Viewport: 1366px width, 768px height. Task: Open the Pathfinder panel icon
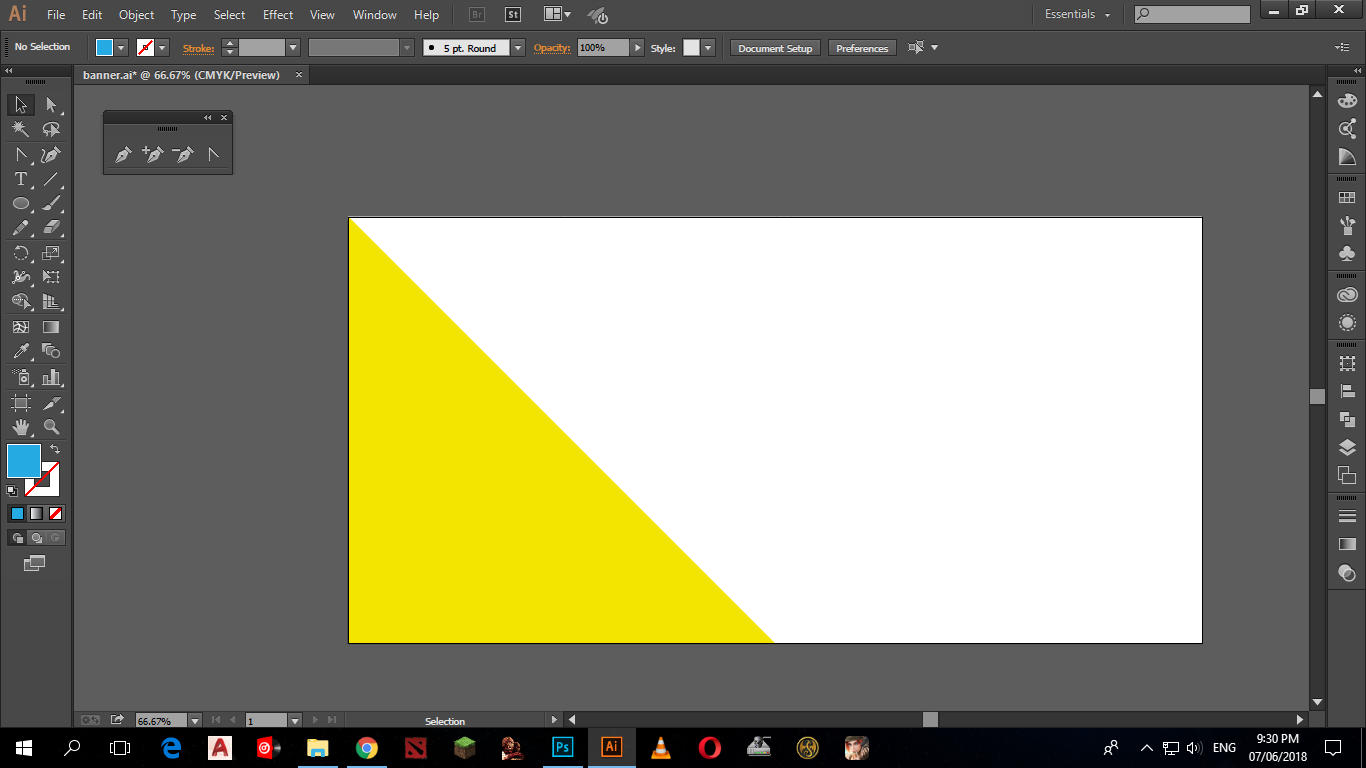coord(1347,419)
